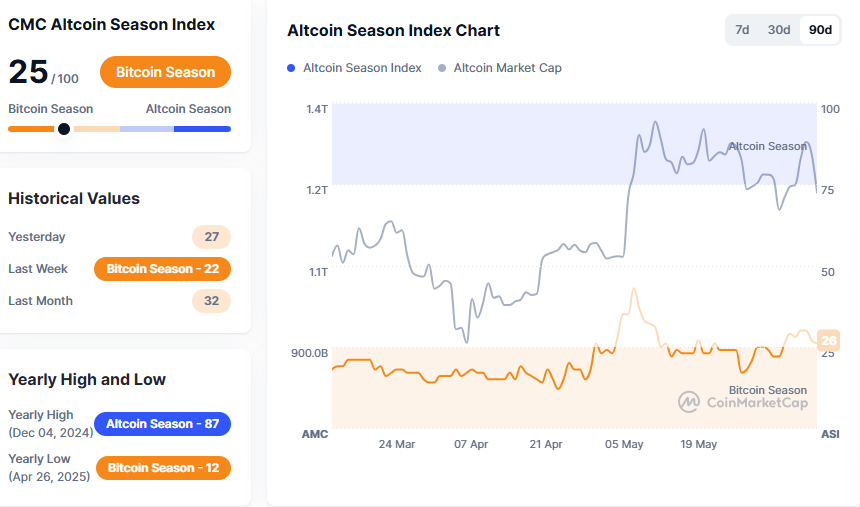The height and width of the screenshot is (507, 860).
Task: Click the CMC Altcoin Season Index heading
Action: [111, 24]
